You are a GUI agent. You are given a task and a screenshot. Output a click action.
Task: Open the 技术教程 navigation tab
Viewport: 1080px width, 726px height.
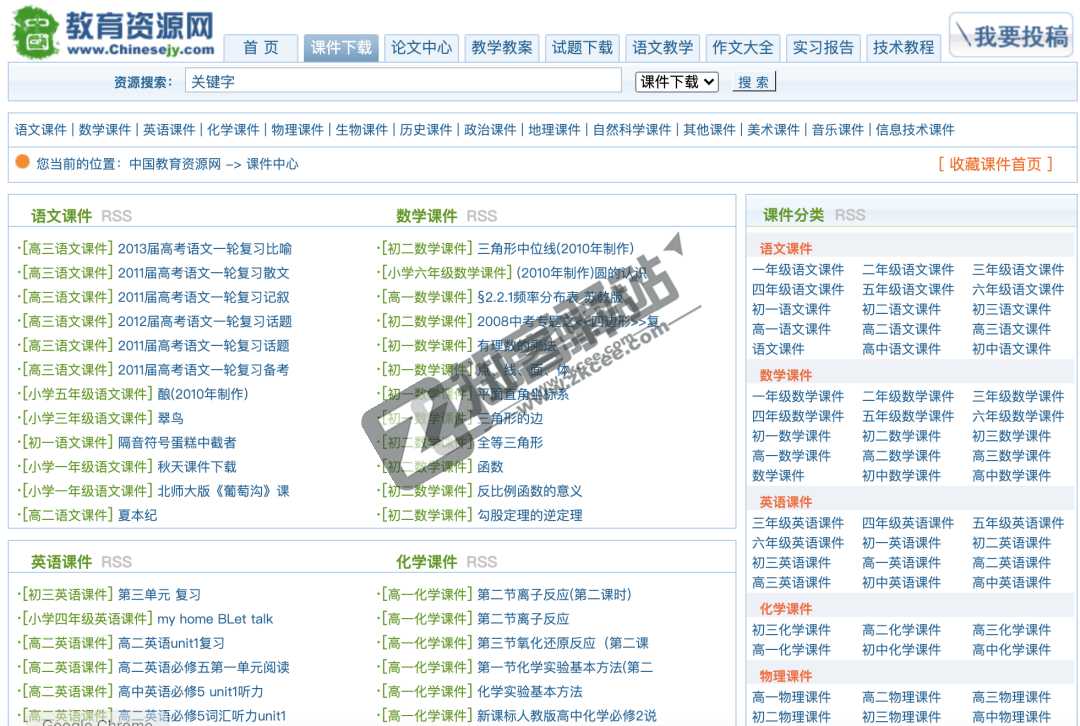(902, 47)
